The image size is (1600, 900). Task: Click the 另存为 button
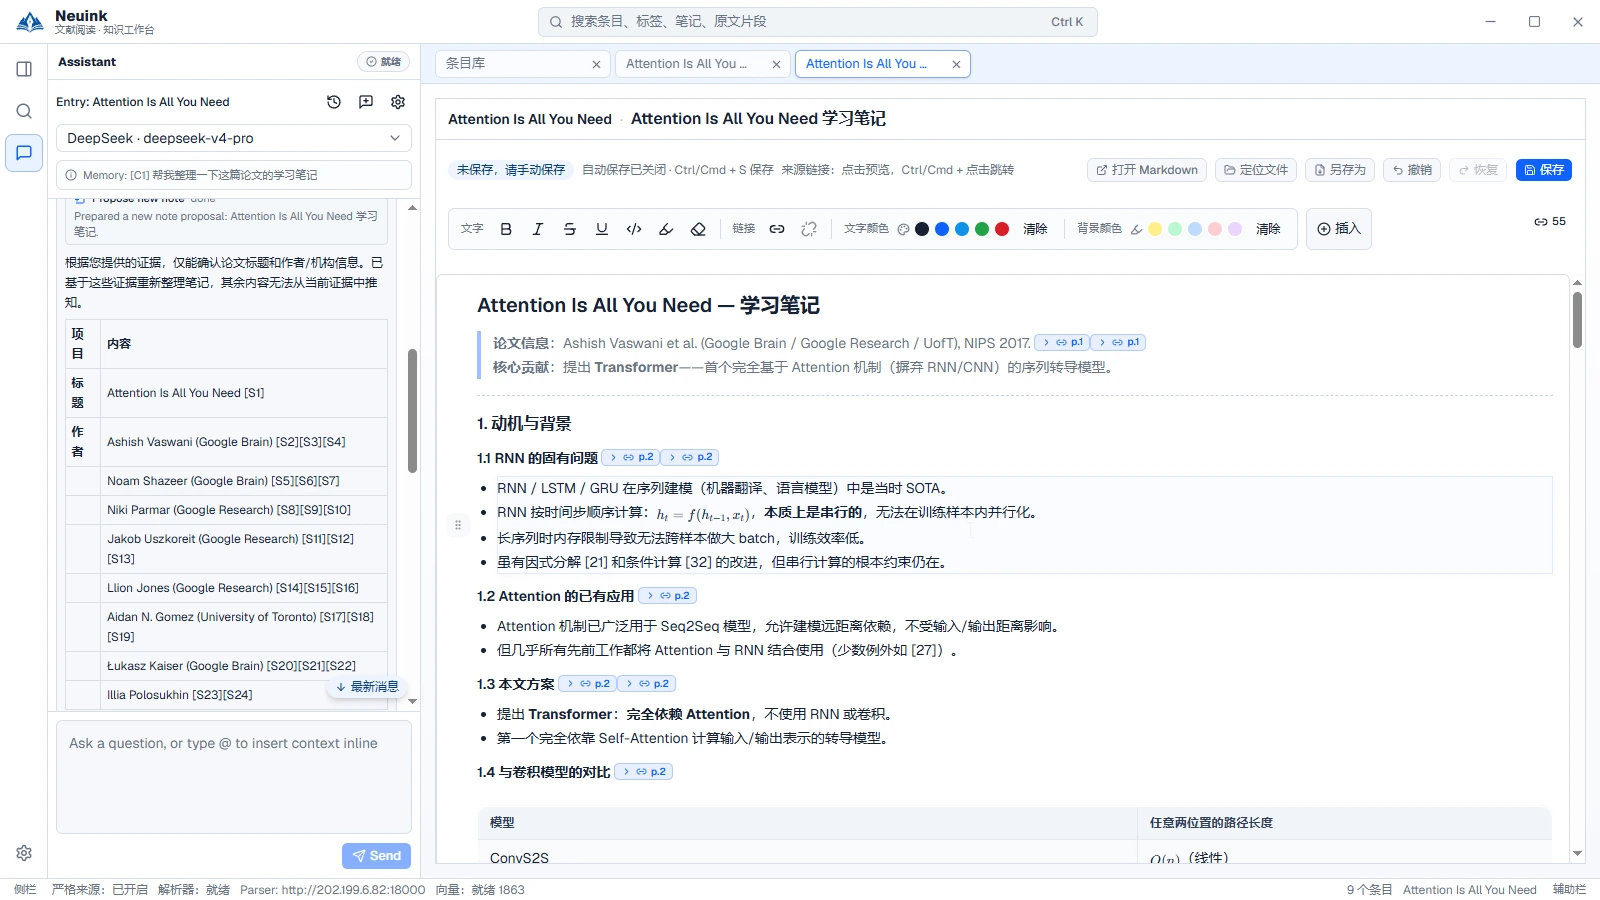click(1340, 170)
